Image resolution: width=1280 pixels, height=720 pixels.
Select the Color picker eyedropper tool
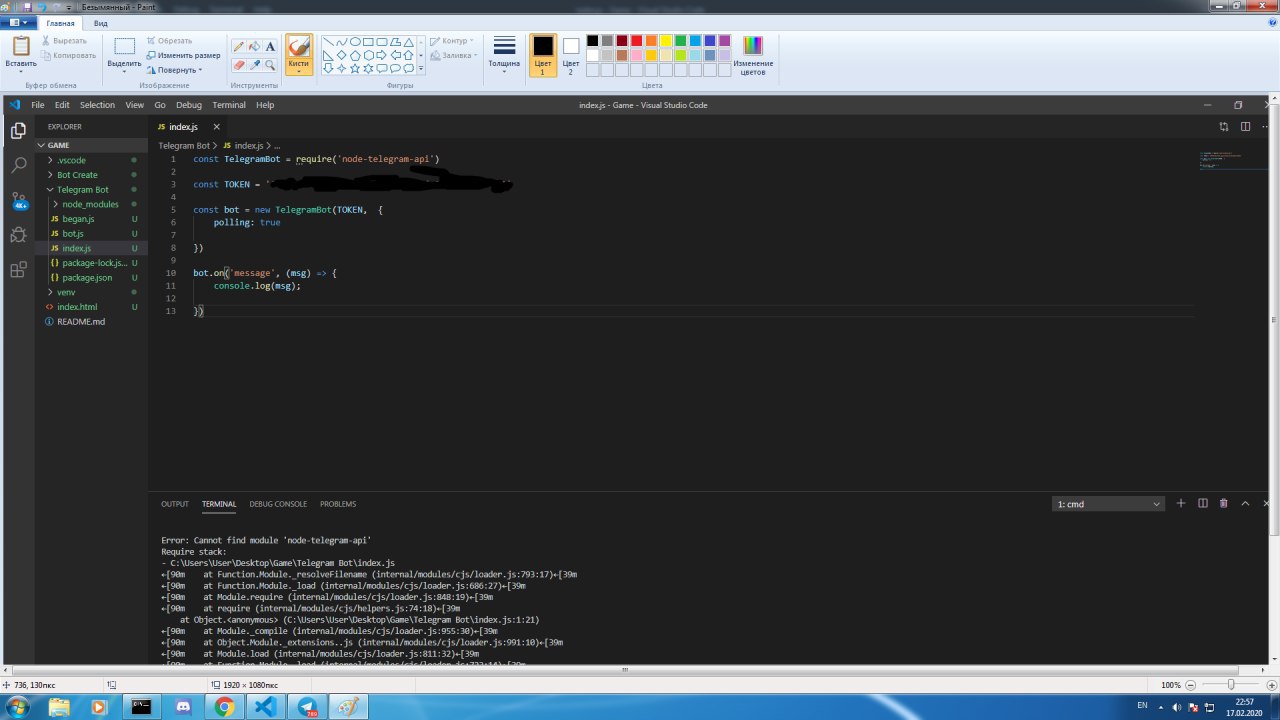tap(254, 64)
